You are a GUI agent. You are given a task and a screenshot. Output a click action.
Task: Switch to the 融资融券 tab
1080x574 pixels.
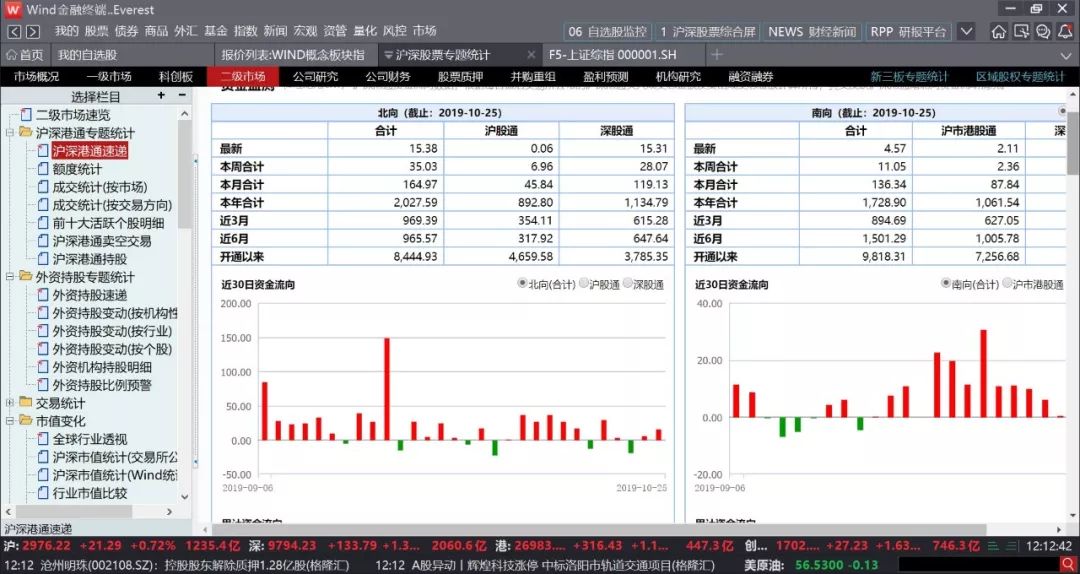(751, 76)
